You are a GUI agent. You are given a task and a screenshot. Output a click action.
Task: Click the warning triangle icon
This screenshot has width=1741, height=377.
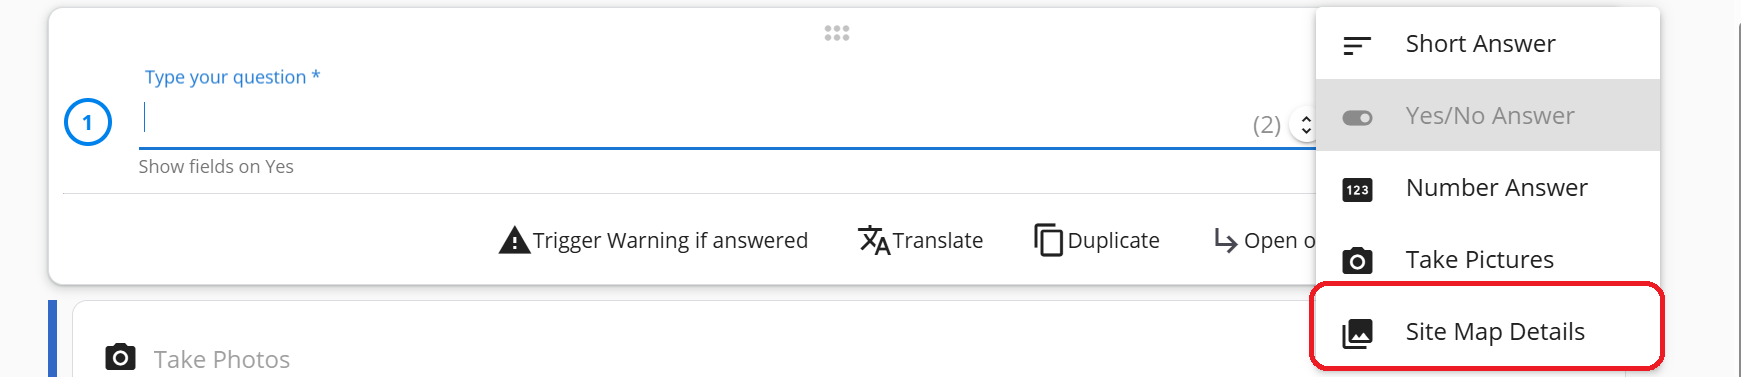click(x=514, y=240)
